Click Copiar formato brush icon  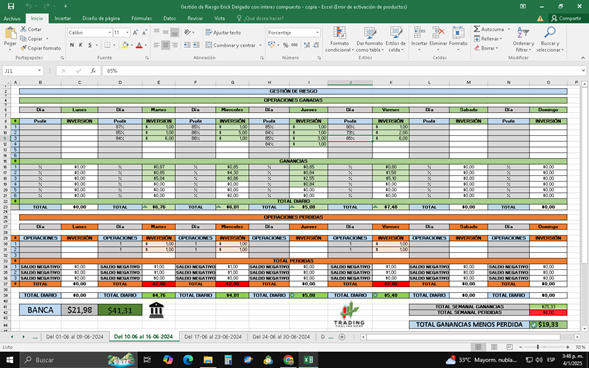[x=23, y=48]
